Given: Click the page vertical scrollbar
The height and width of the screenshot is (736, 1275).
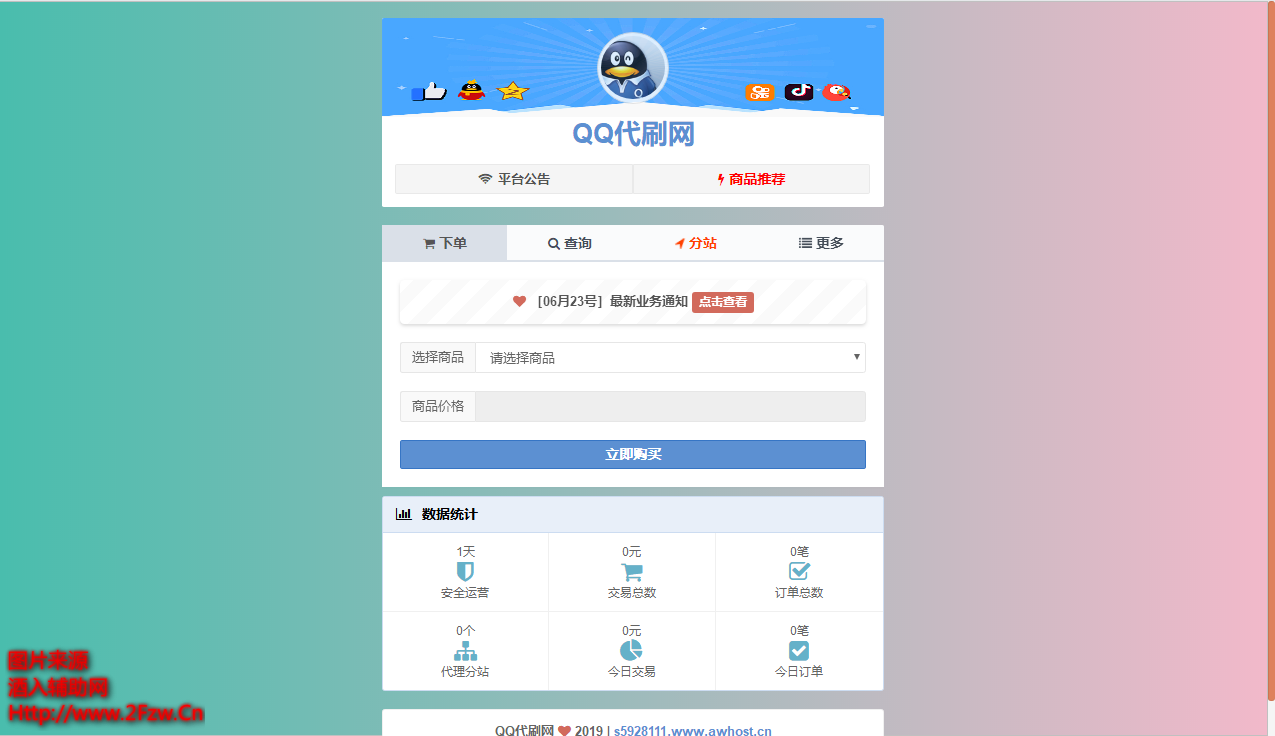Looking at the screenshot, I should [x=1270, y=350].
